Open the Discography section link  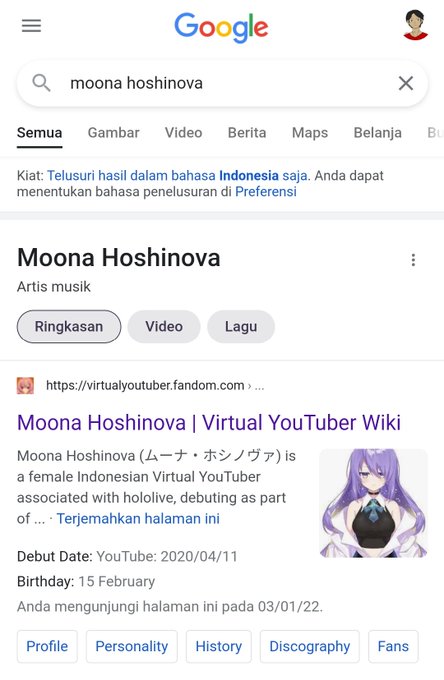point(310,646)
